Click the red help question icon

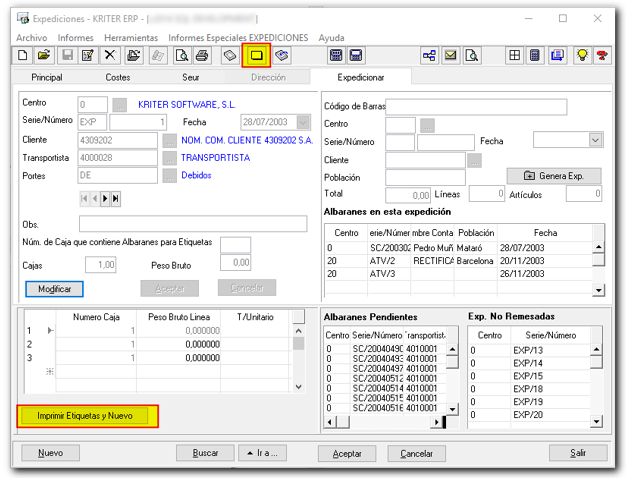(602, 56)
